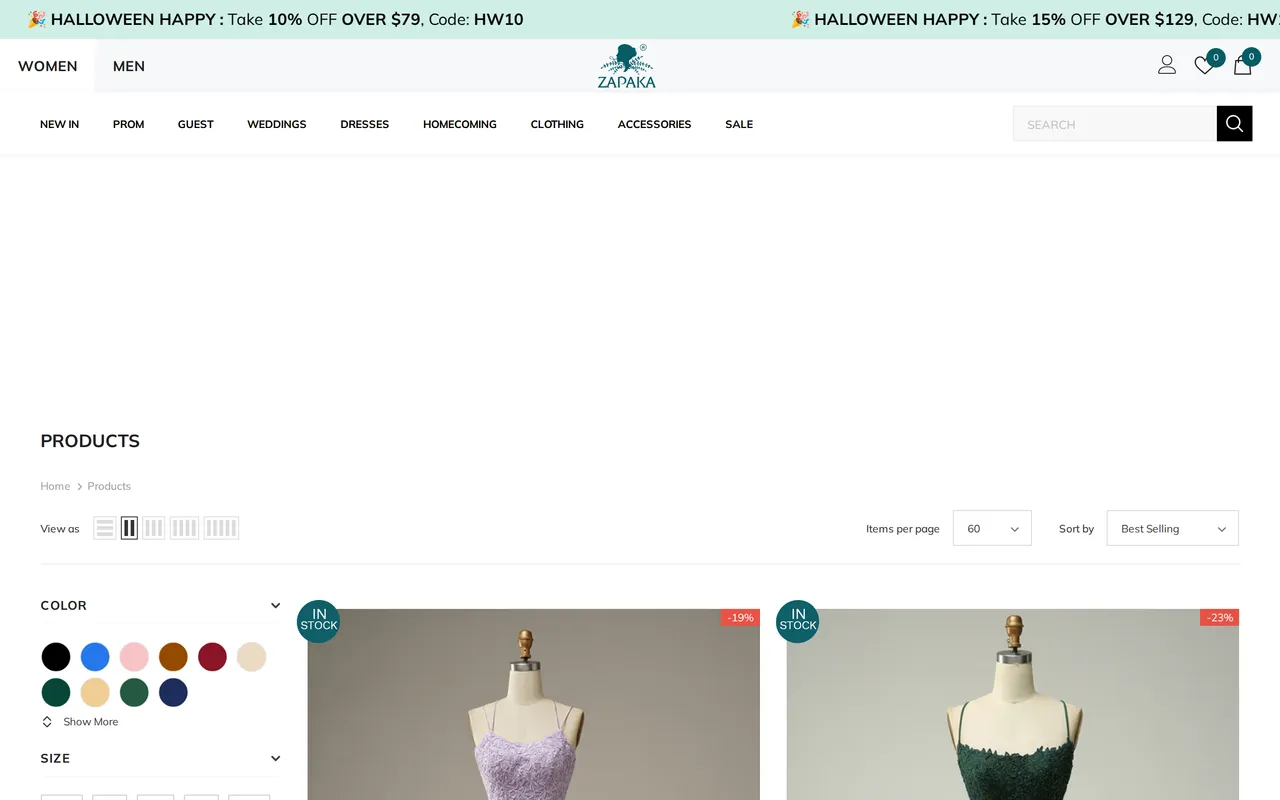Open the wishlist heart icon
Viewport: 1280px width, 800px height.
[x=1204, y=65]
